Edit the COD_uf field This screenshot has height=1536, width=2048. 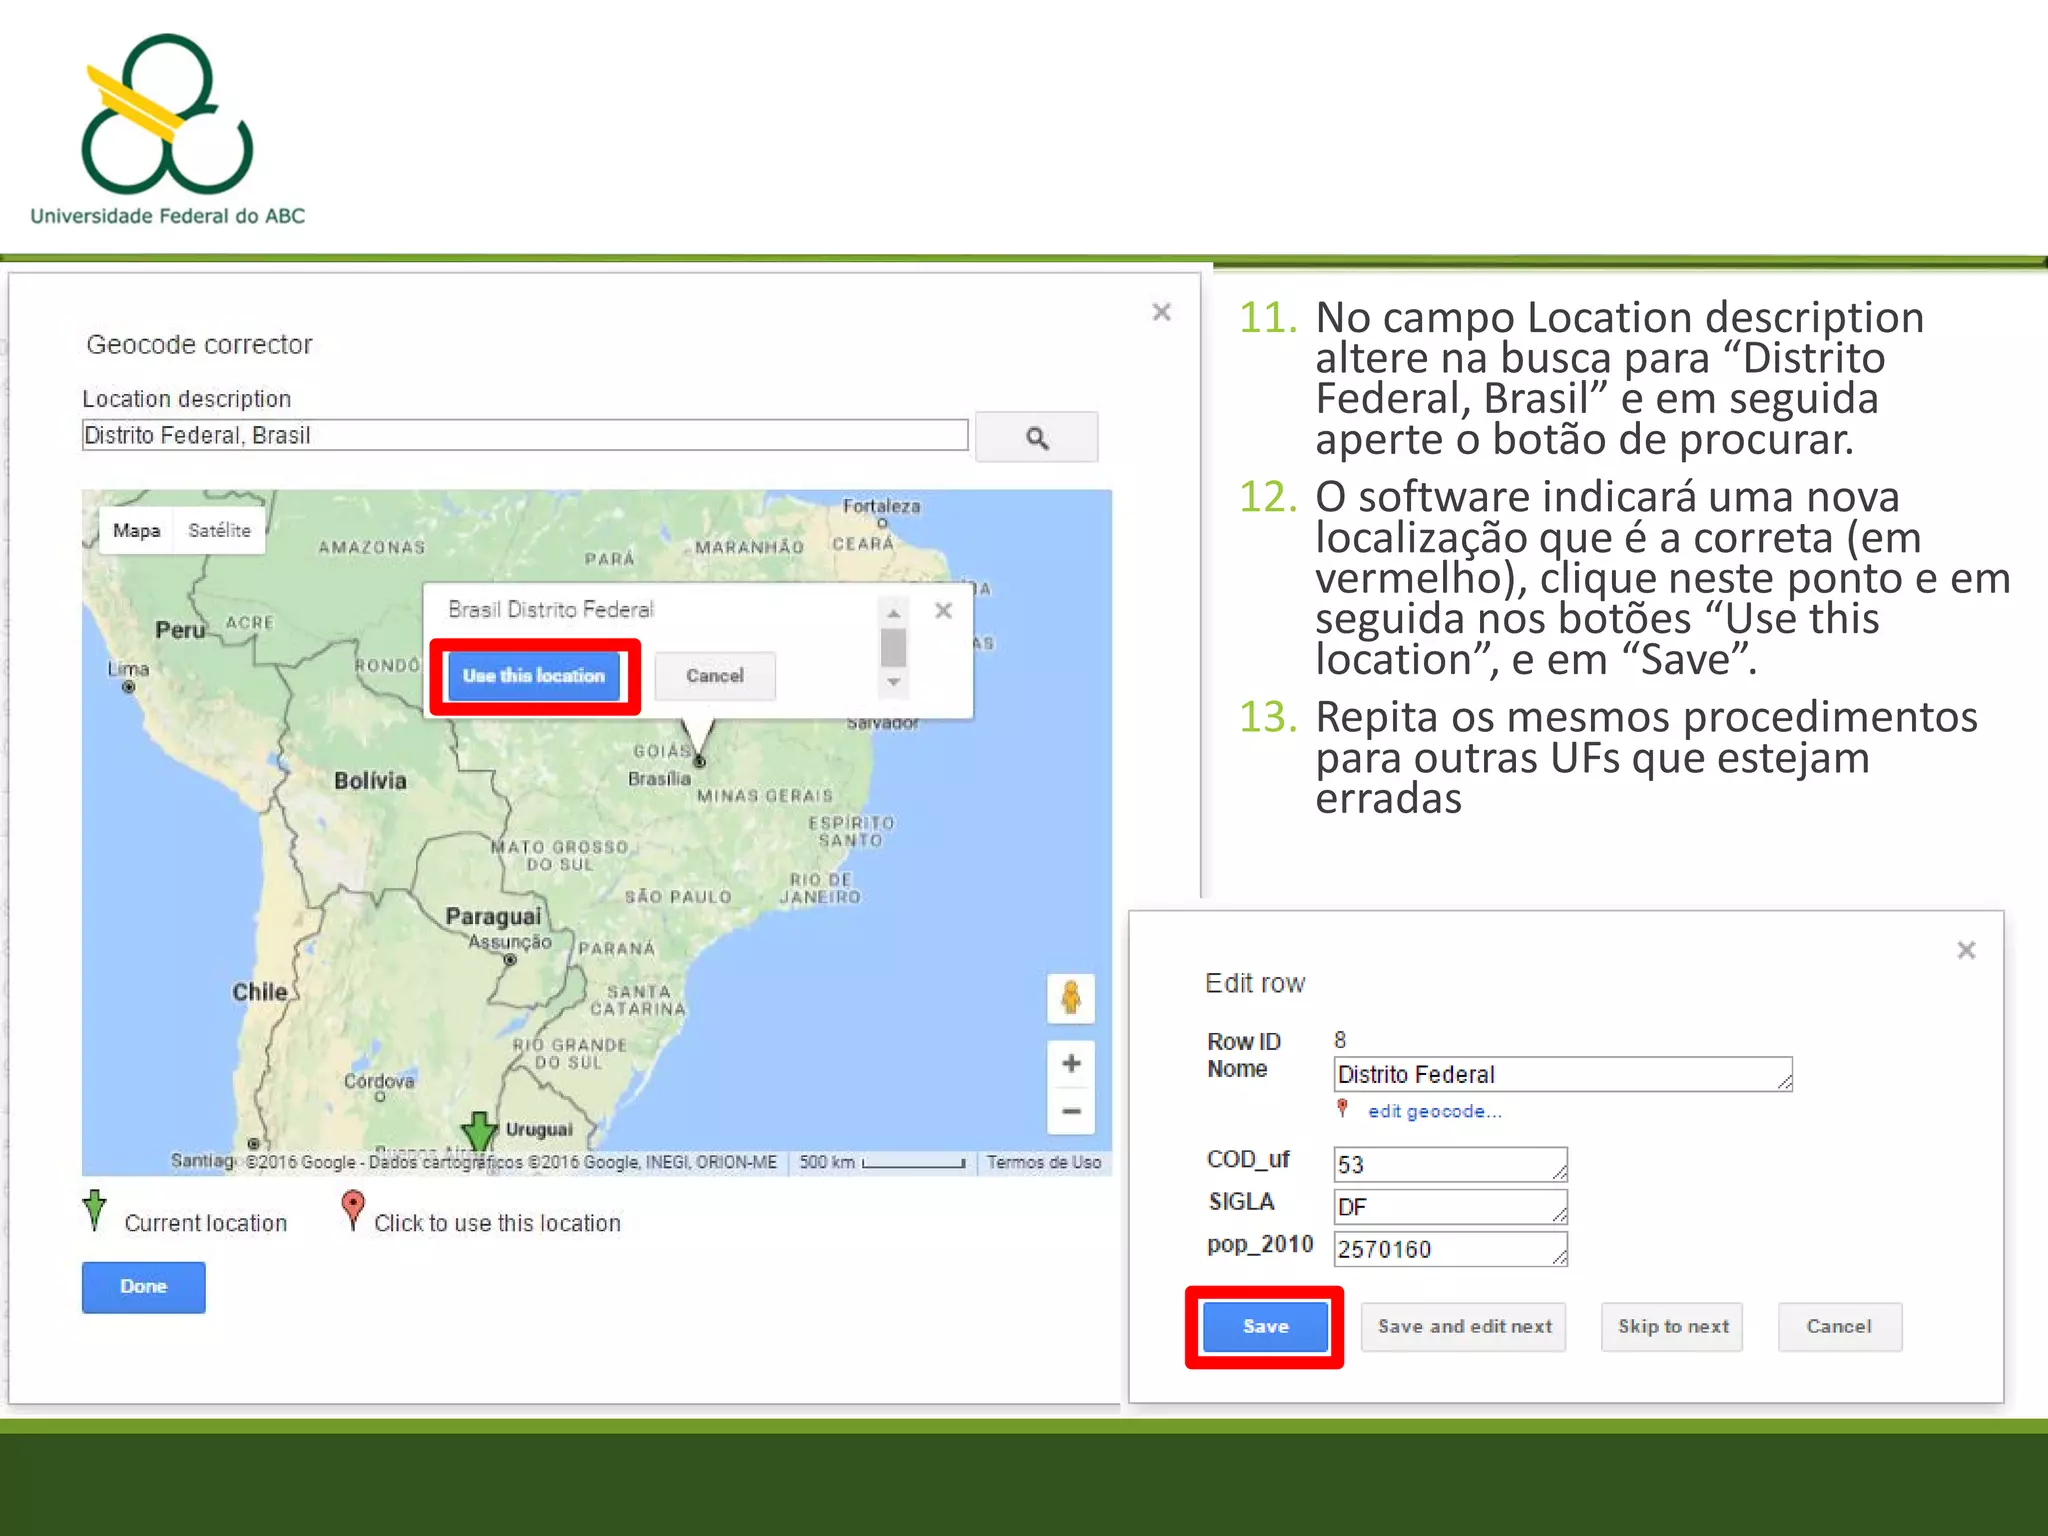[x=1450, y=1164]
